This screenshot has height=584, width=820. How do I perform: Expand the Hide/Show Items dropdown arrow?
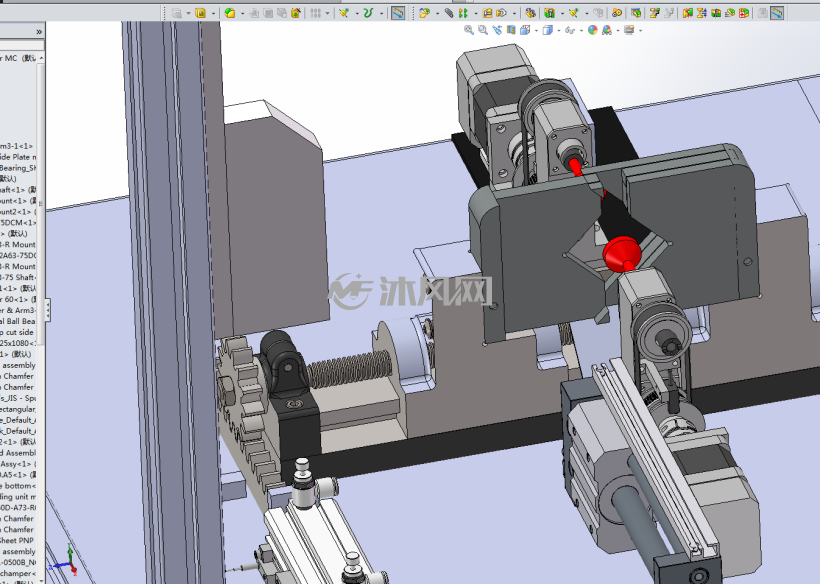pyautogui.click(x=580, y=31)
